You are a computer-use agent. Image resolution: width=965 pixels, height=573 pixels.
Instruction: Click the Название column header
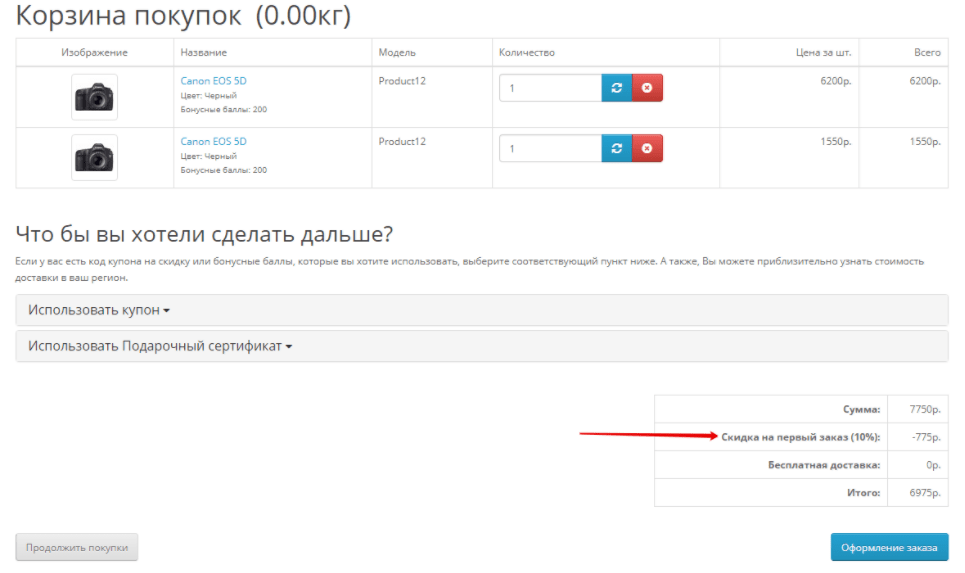204,52
